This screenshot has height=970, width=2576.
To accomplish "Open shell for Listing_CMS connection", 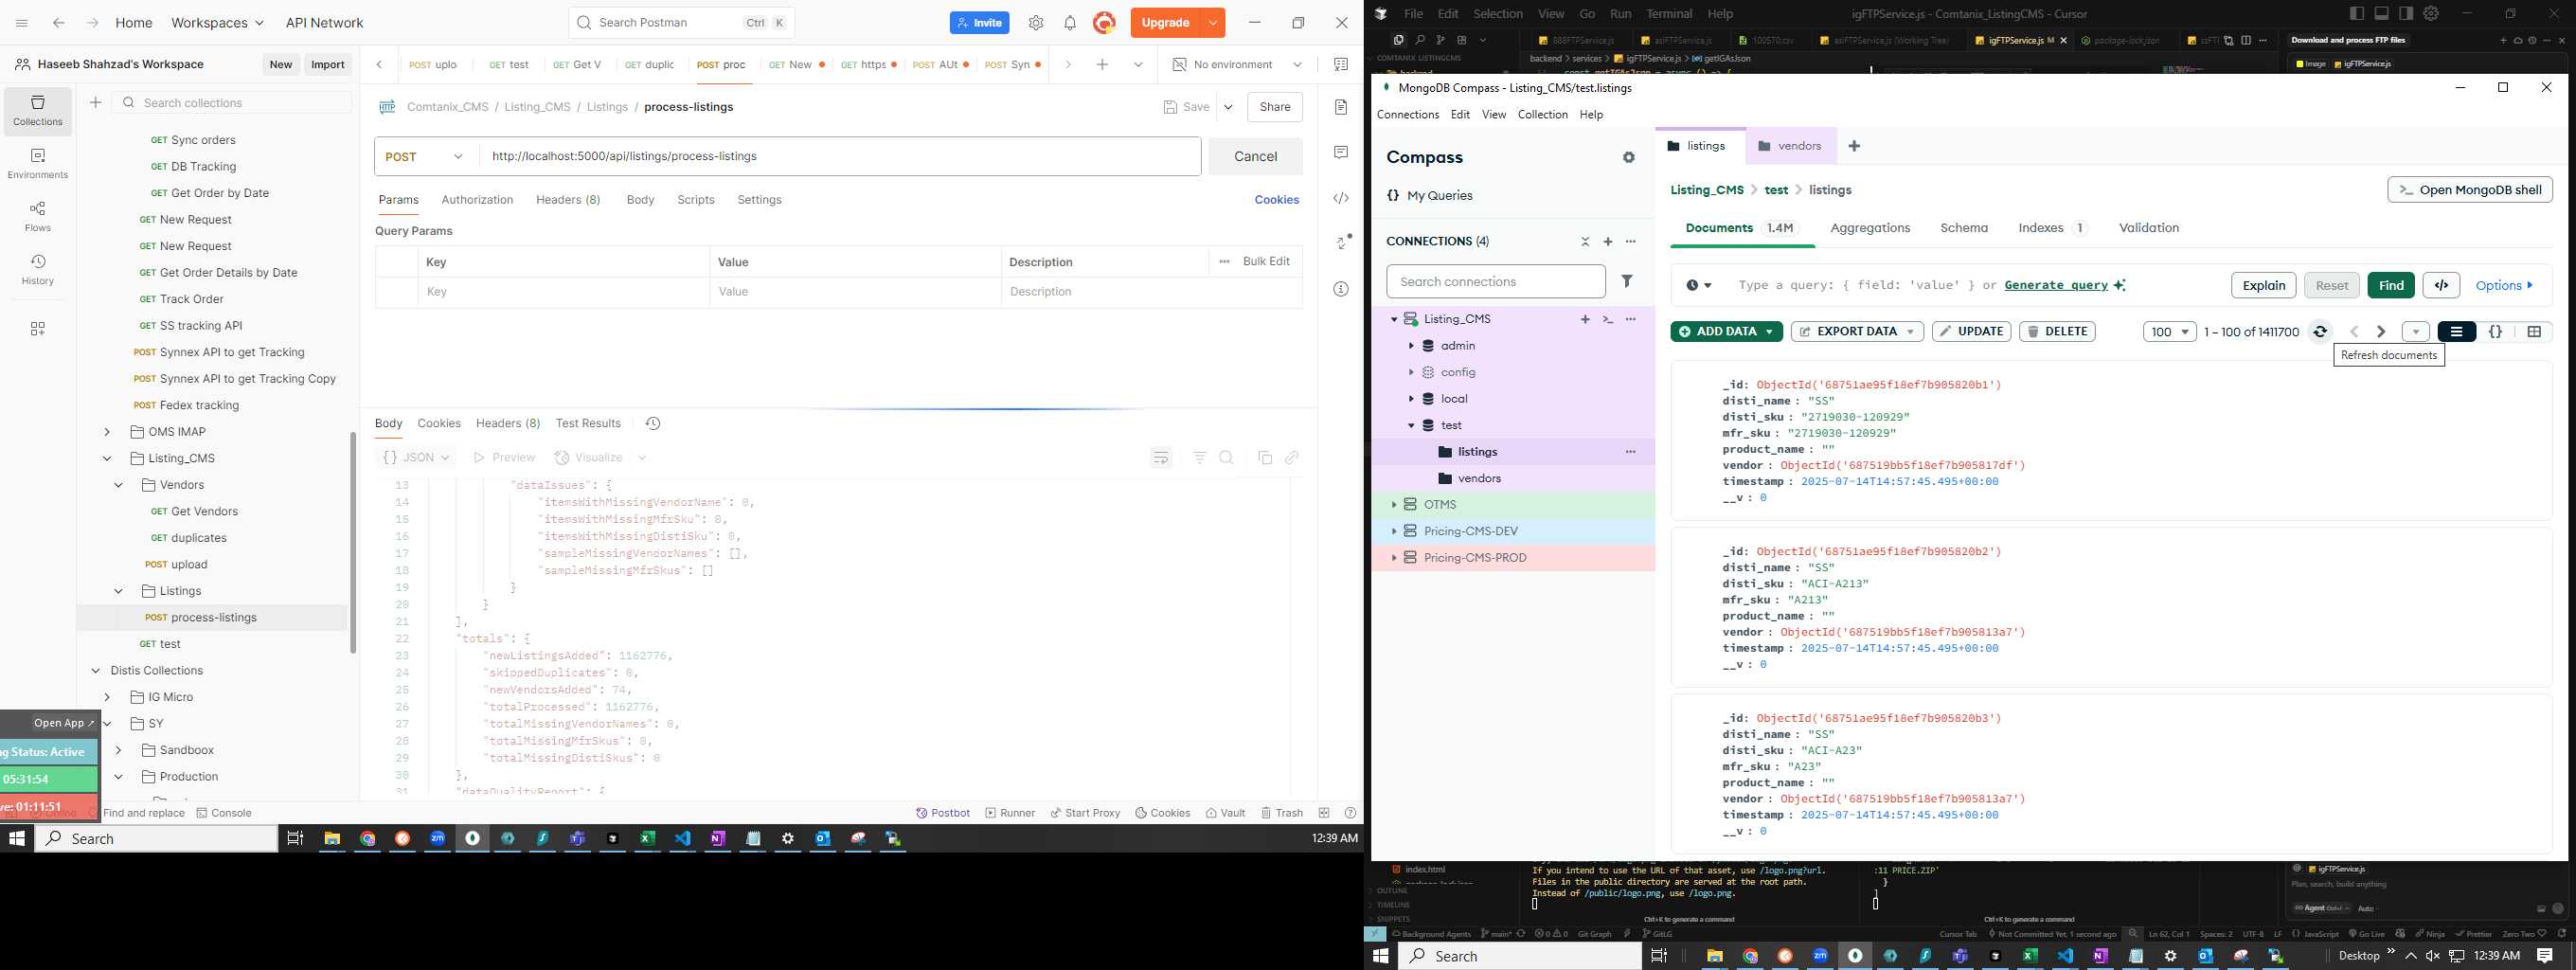I will (1608, 320).
